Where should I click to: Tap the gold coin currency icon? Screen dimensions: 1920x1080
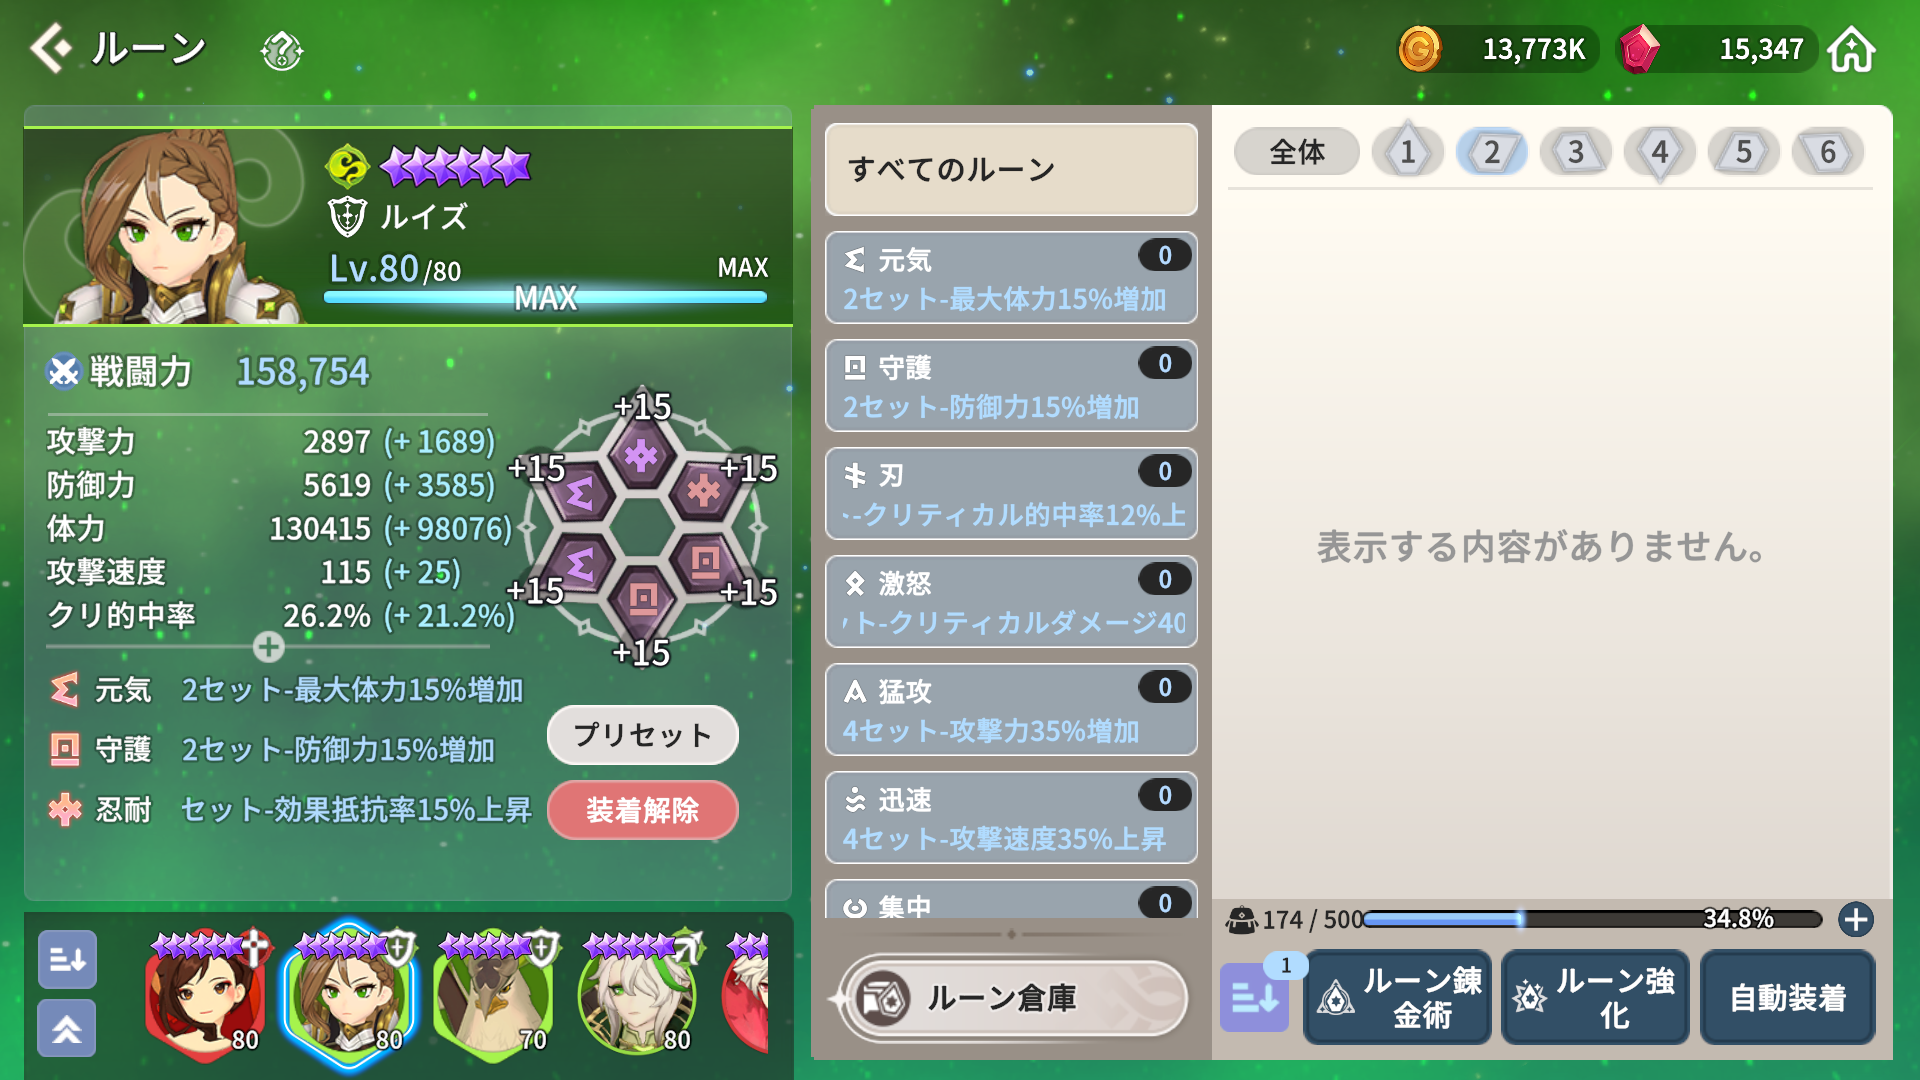click(x=1419, y=49)
